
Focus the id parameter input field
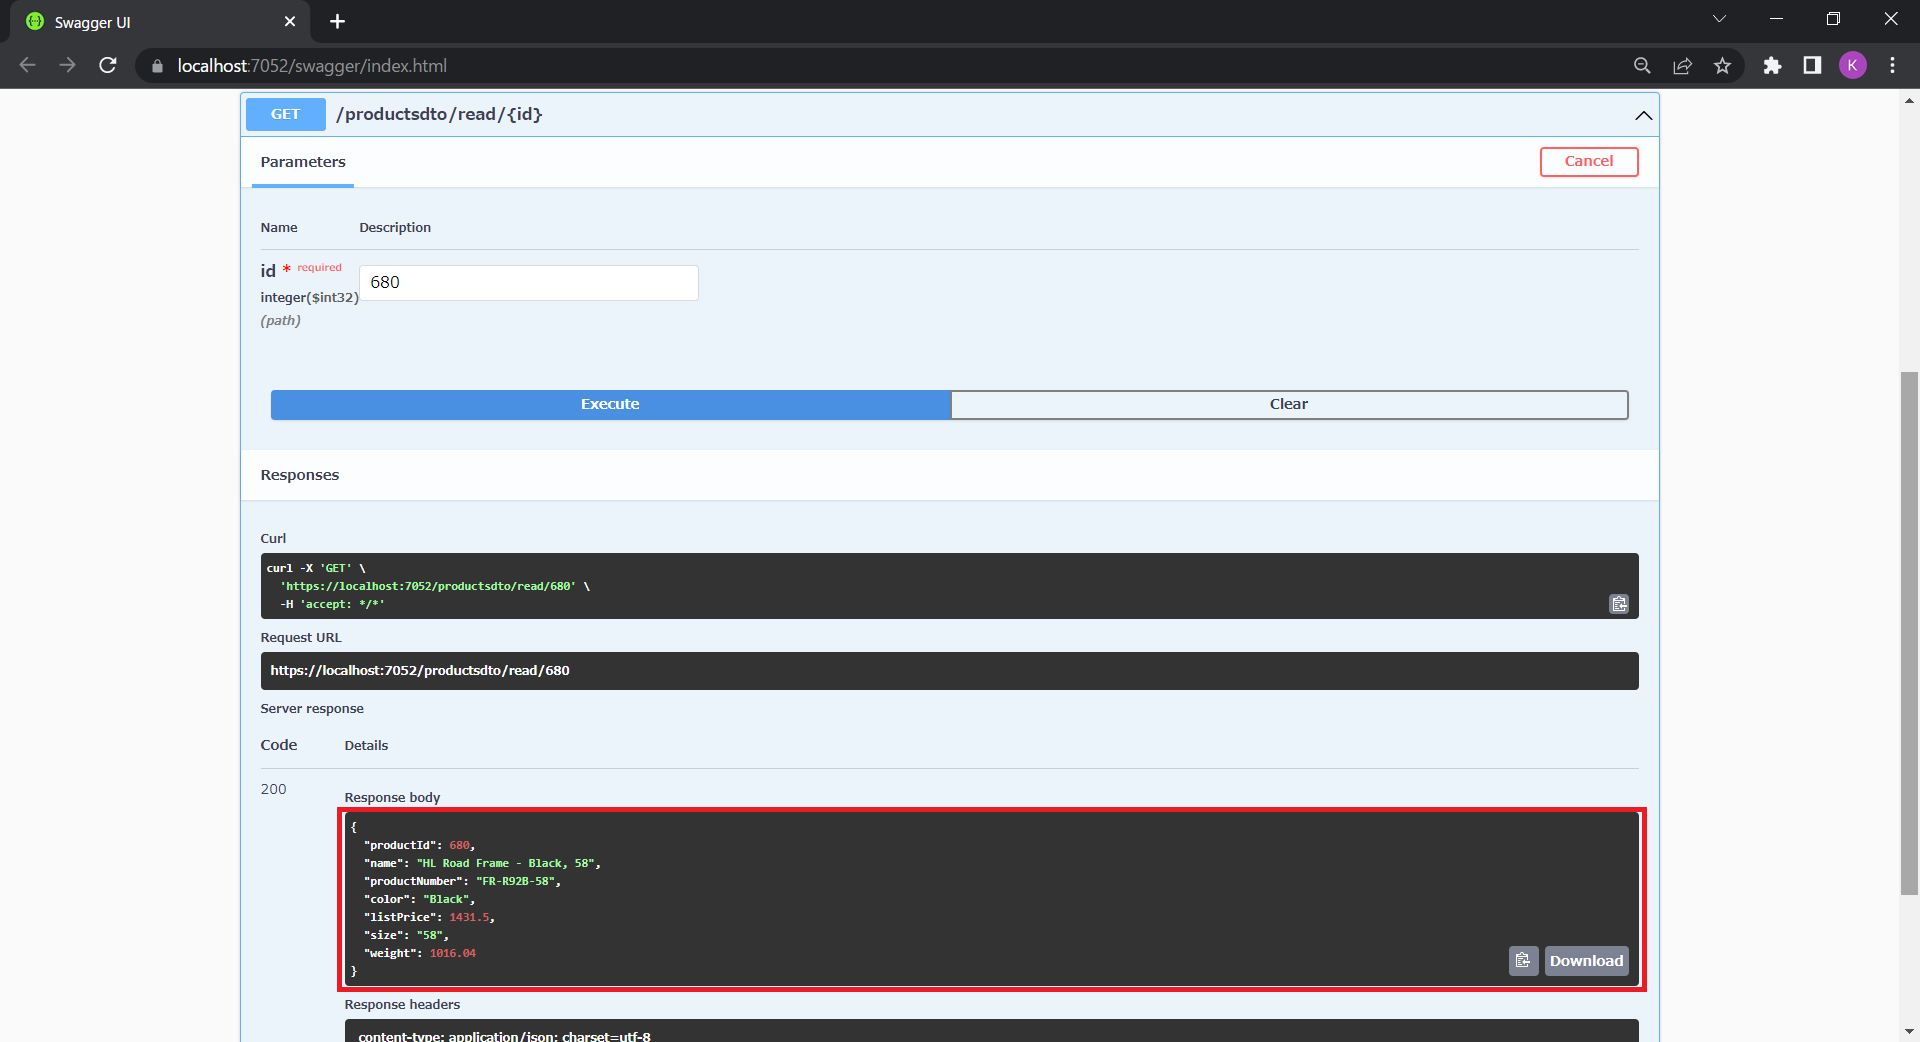click(528, 282)
